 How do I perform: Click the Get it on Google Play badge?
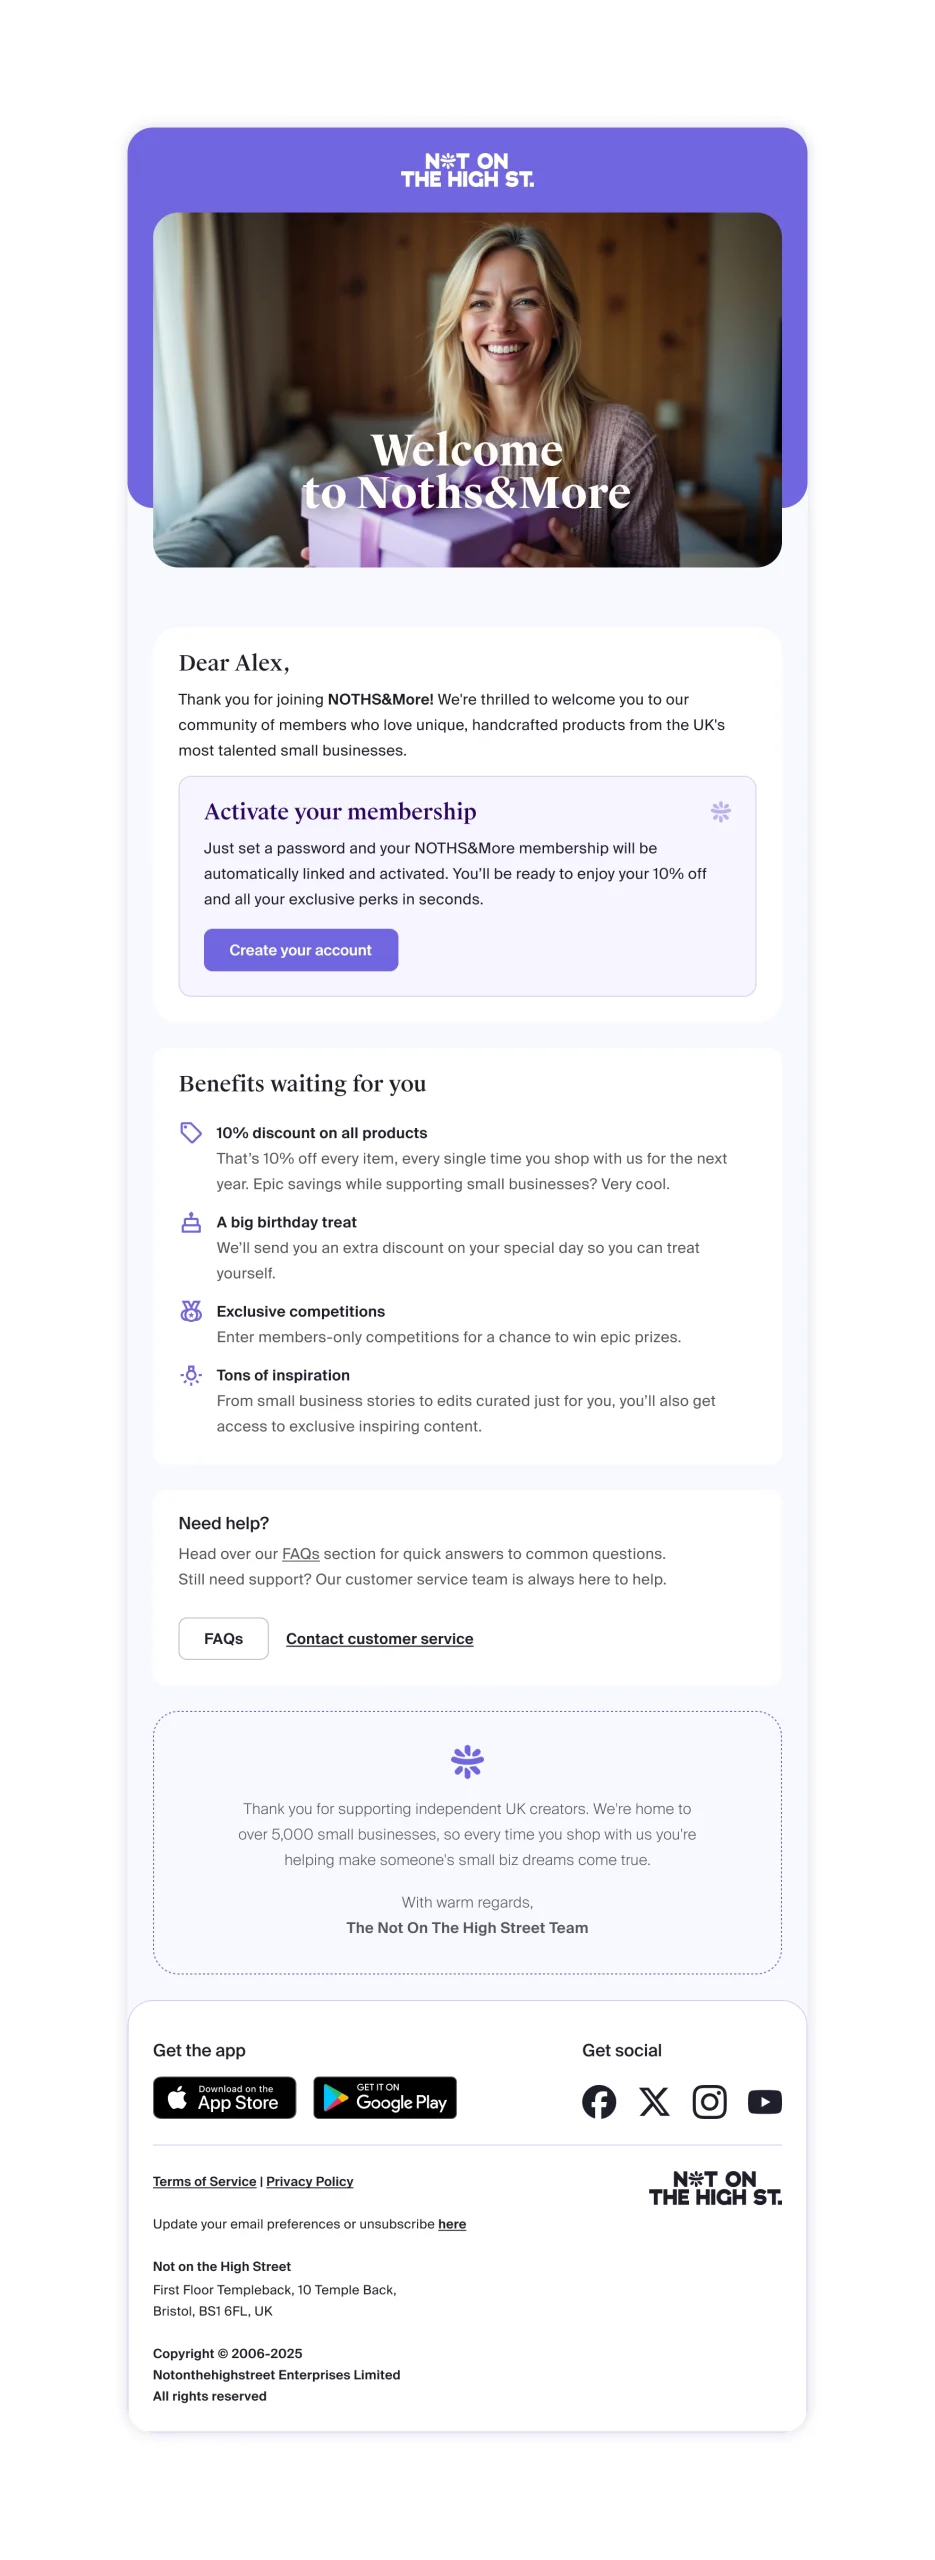[x=385, y=2097]
